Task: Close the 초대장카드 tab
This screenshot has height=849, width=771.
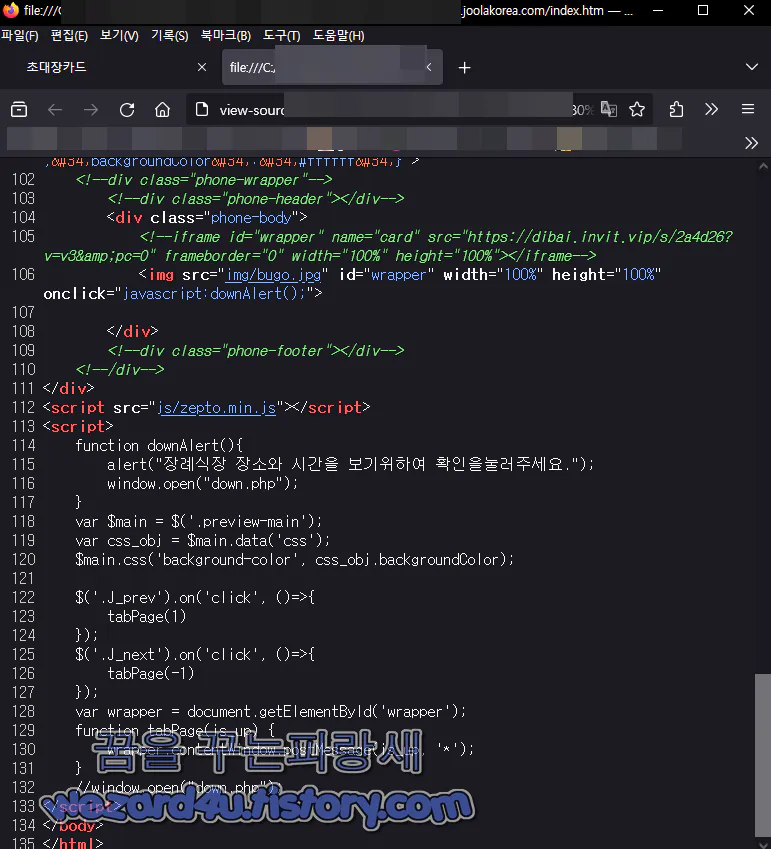Action: pos(202,67)
